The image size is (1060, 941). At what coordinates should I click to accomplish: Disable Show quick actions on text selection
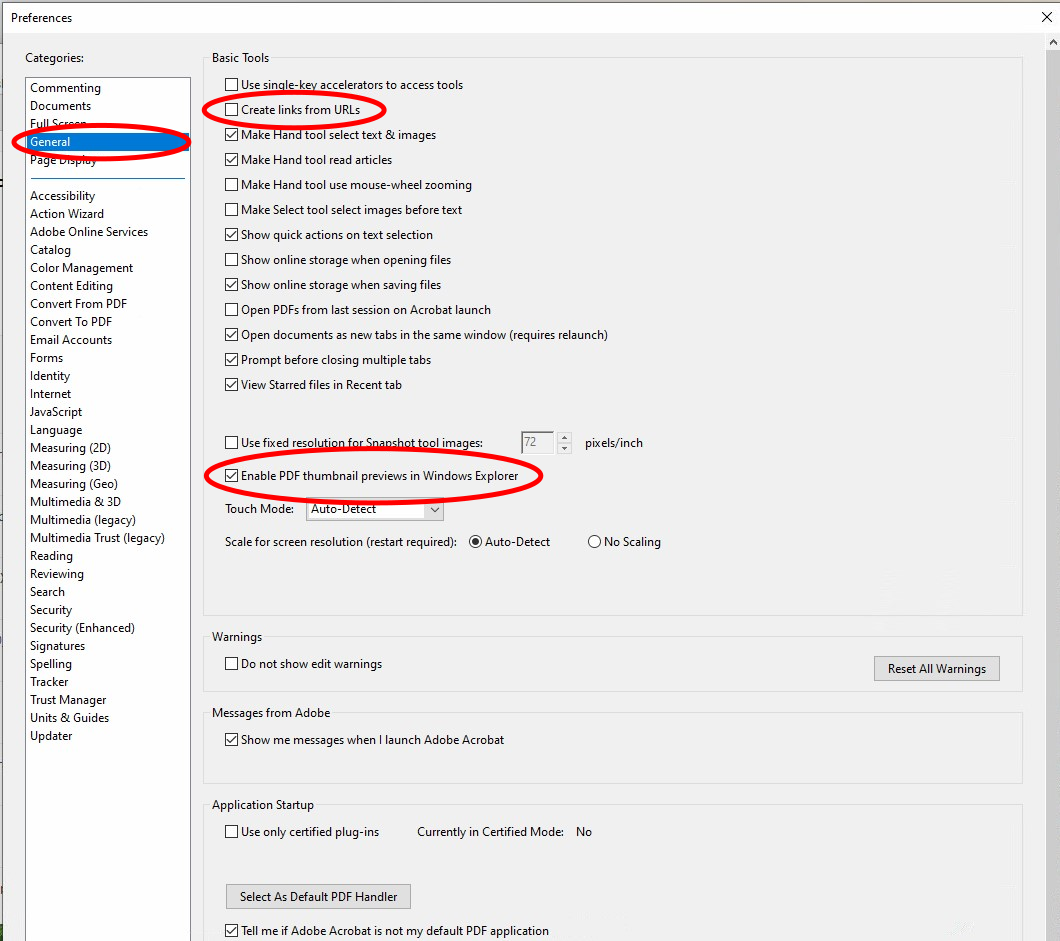[232, 235]
